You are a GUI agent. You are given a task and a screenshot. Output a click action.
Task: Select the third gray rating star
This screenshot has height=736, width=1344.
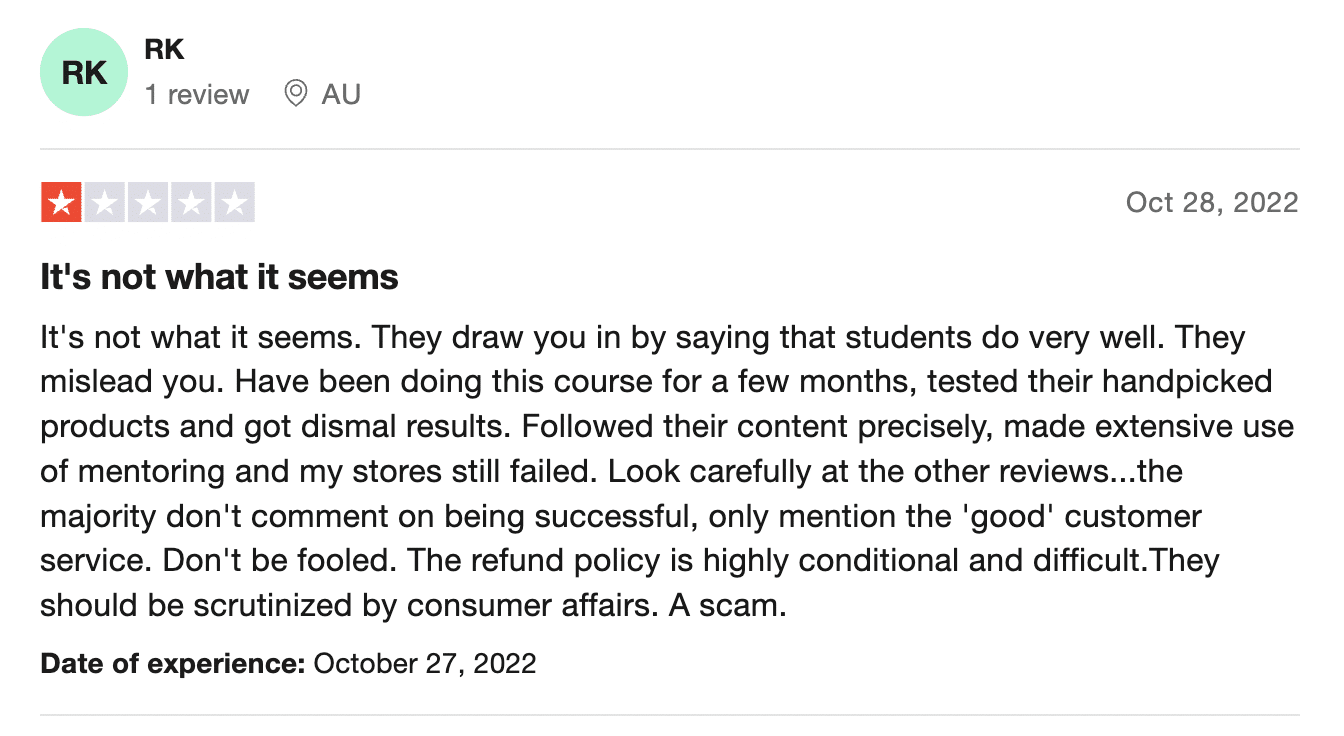147,202
